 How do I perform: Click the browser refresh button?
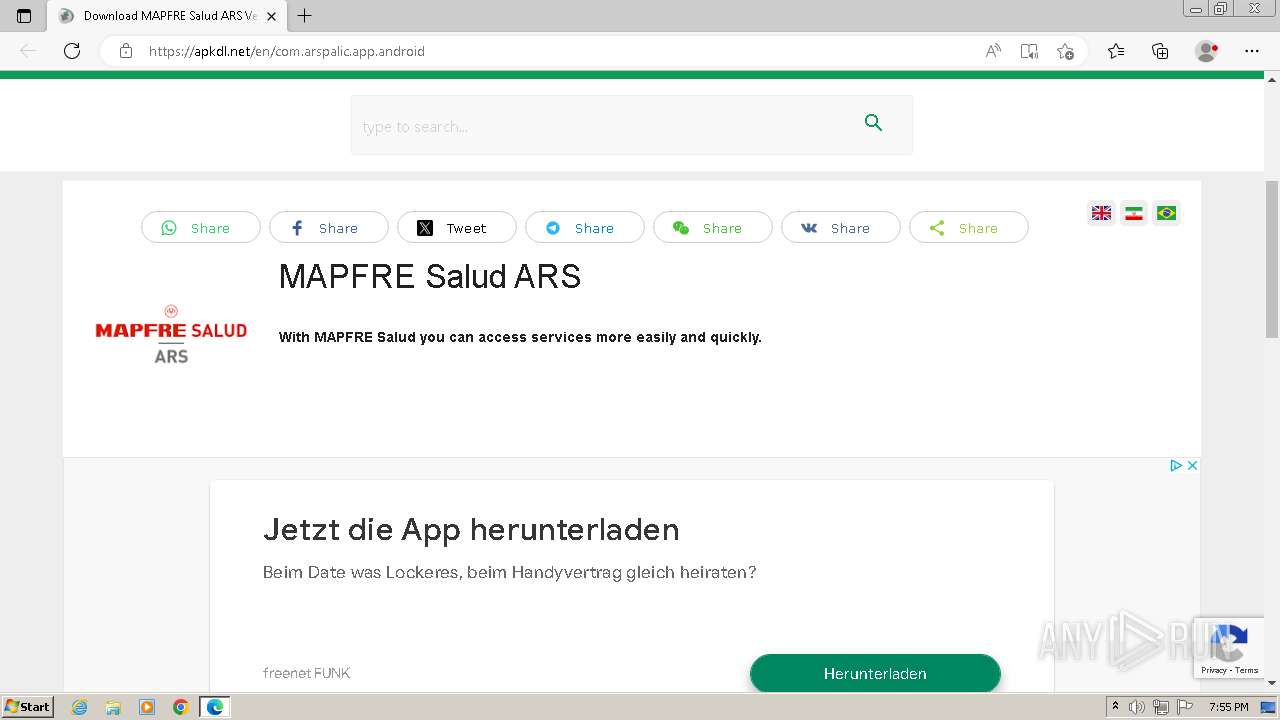point(72,51)
